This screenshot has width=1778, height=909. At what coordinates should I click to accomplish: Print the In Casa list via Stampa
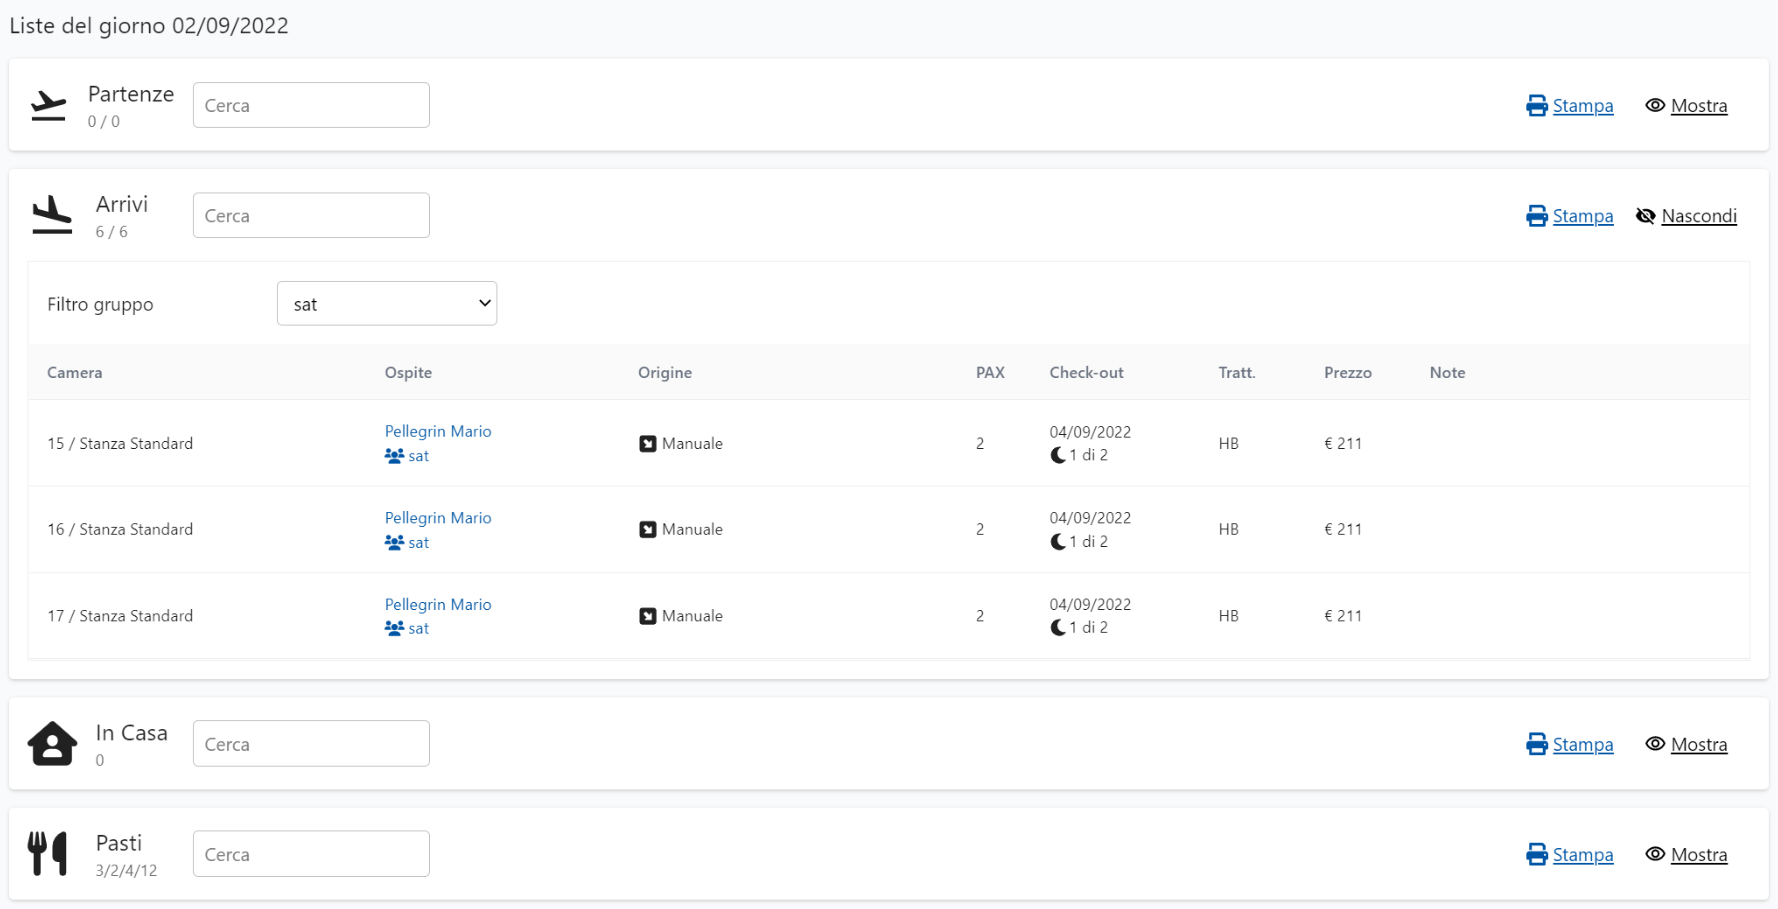[1582, 745]
